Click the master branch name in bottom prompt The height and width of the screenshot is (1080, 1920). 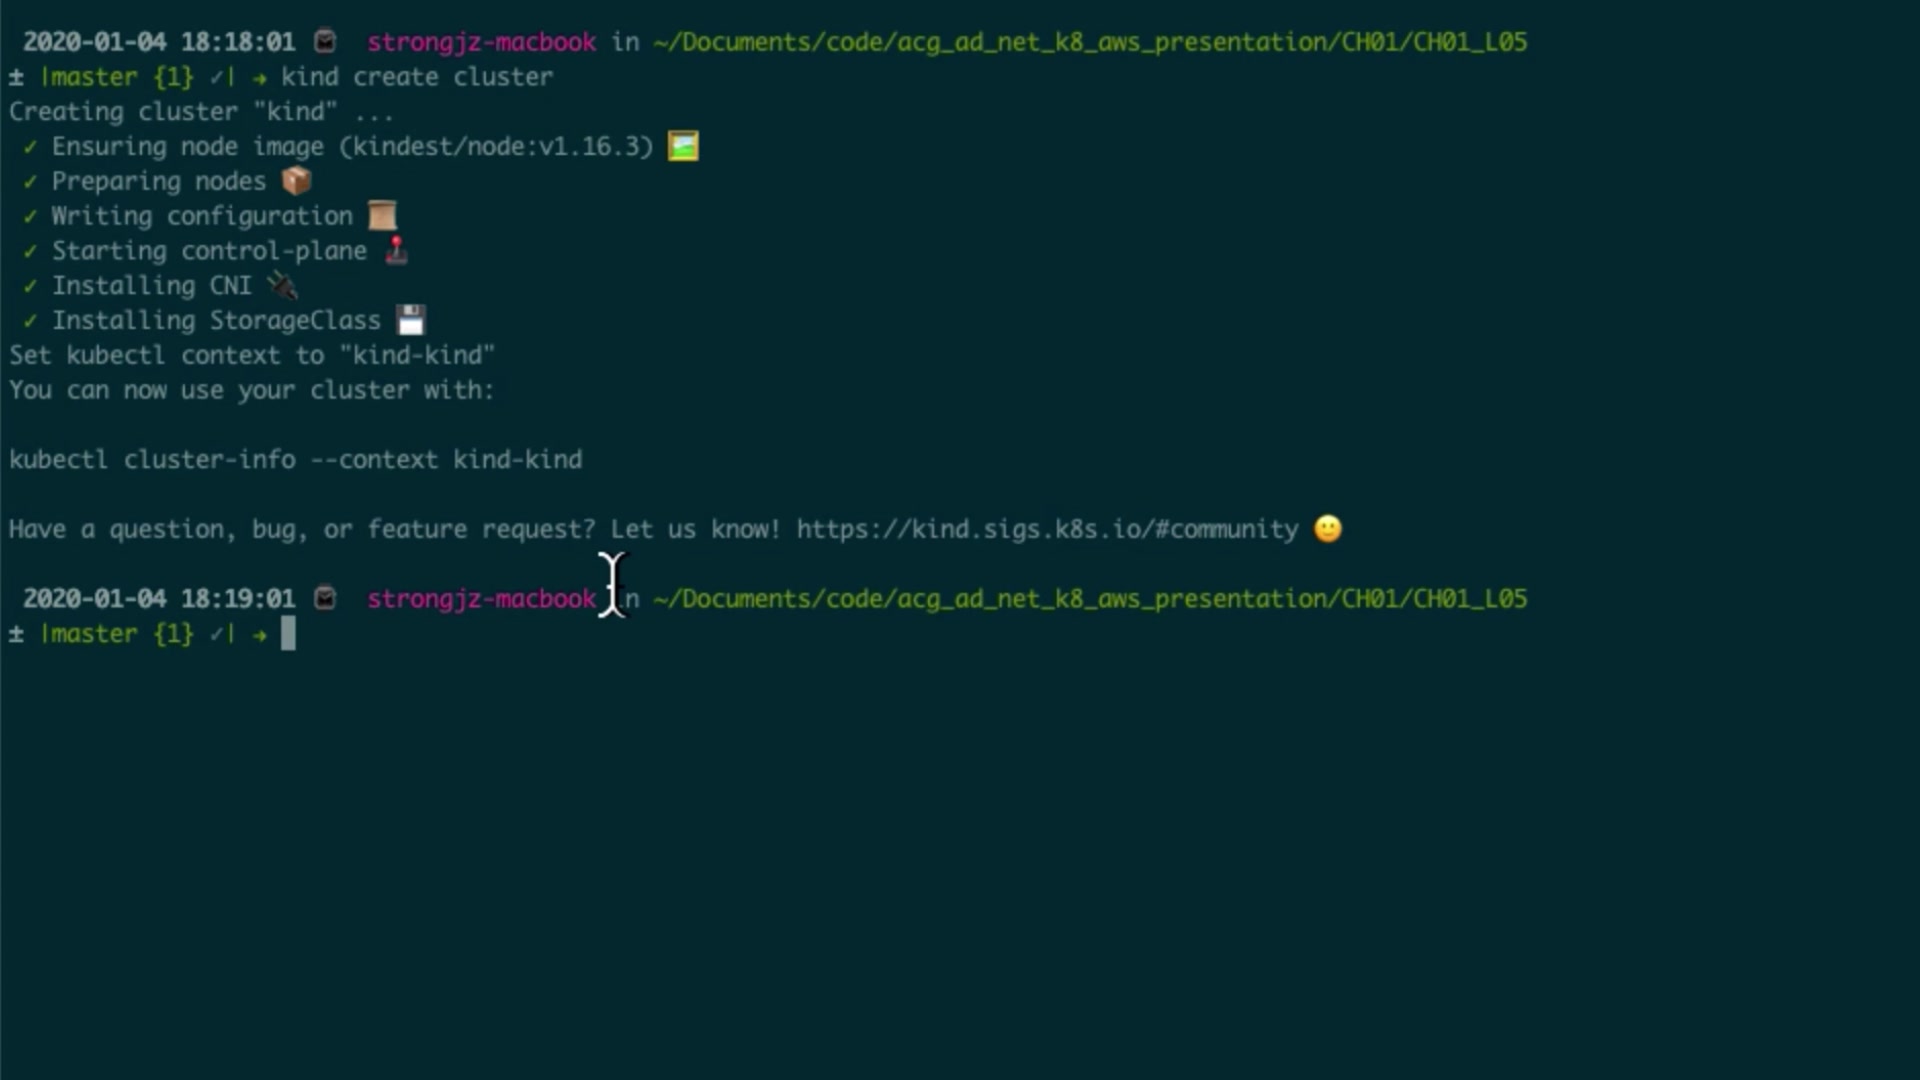click(x=92, y=634)
